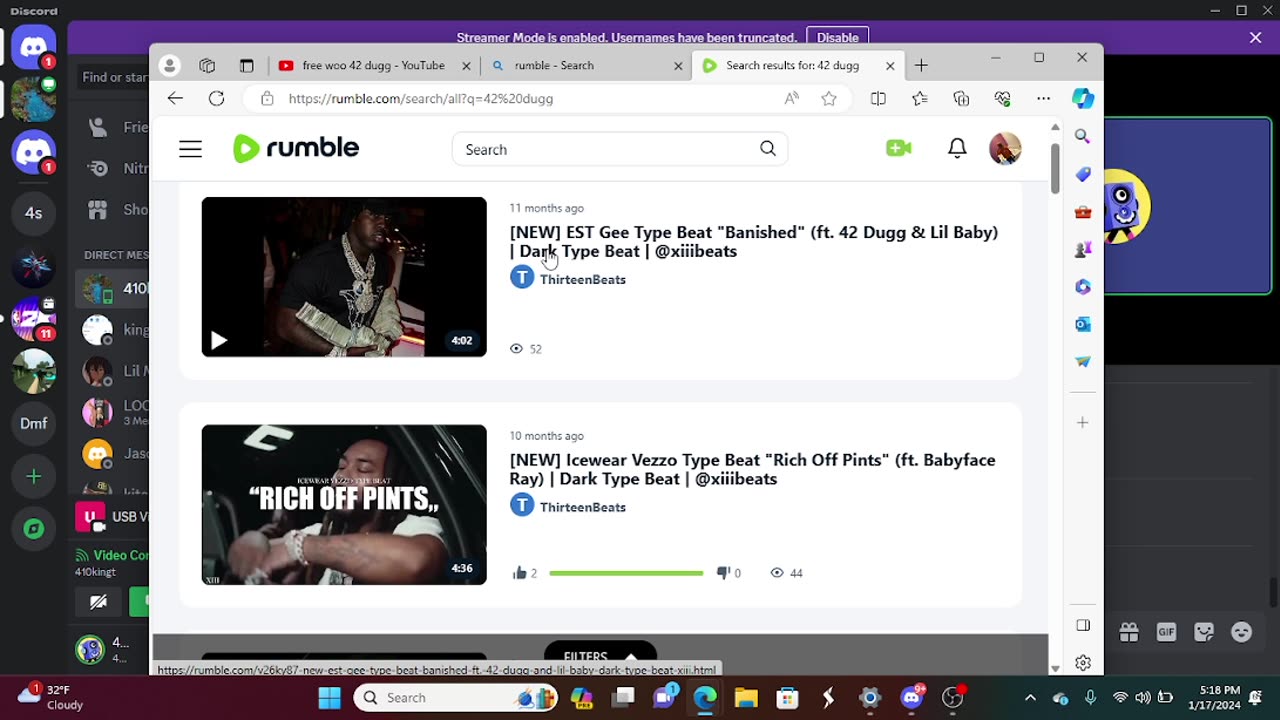
Task: Open Edge sidebar tools briefcase icon
Action: (1083, 212)
